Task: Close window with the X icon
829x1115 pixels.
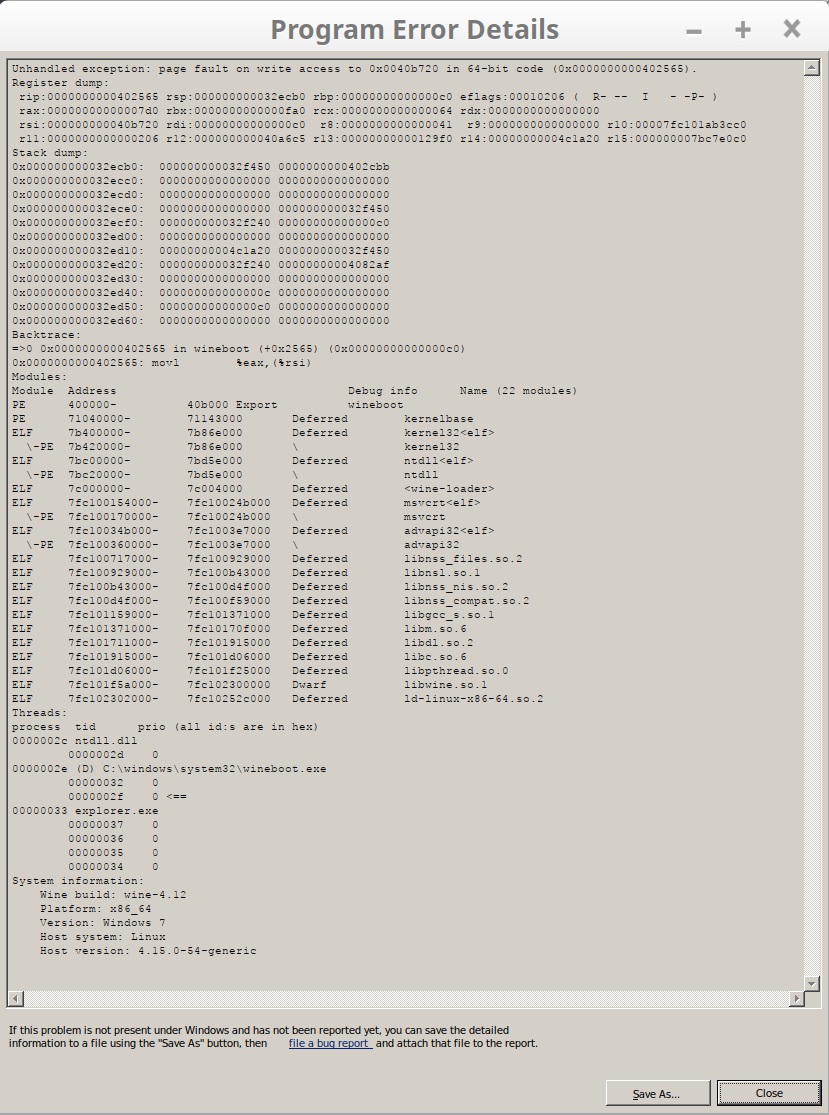Action: click(791, 28)
